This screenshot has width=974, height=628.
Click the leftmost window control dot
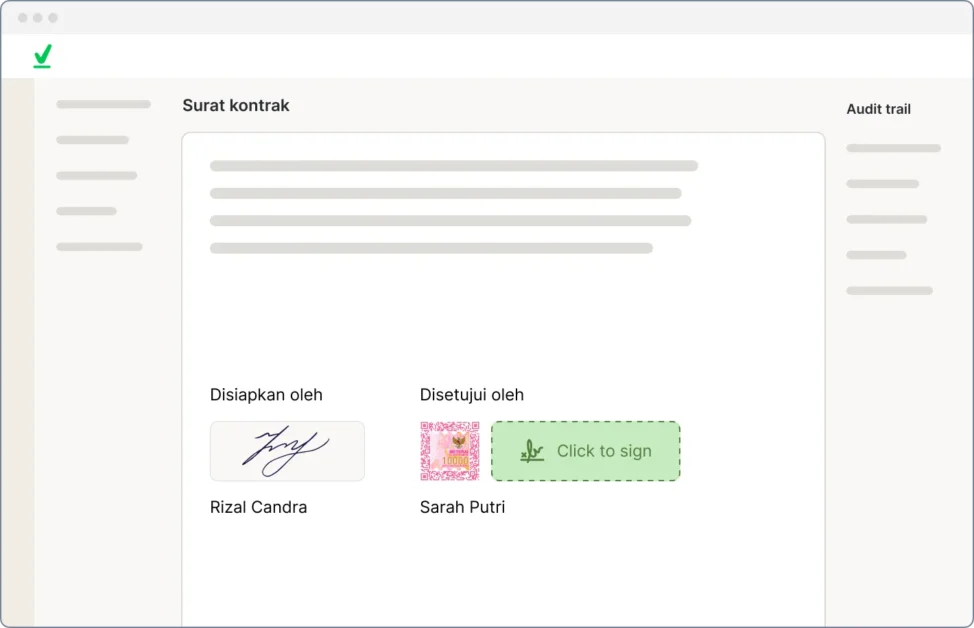point(23,18)
